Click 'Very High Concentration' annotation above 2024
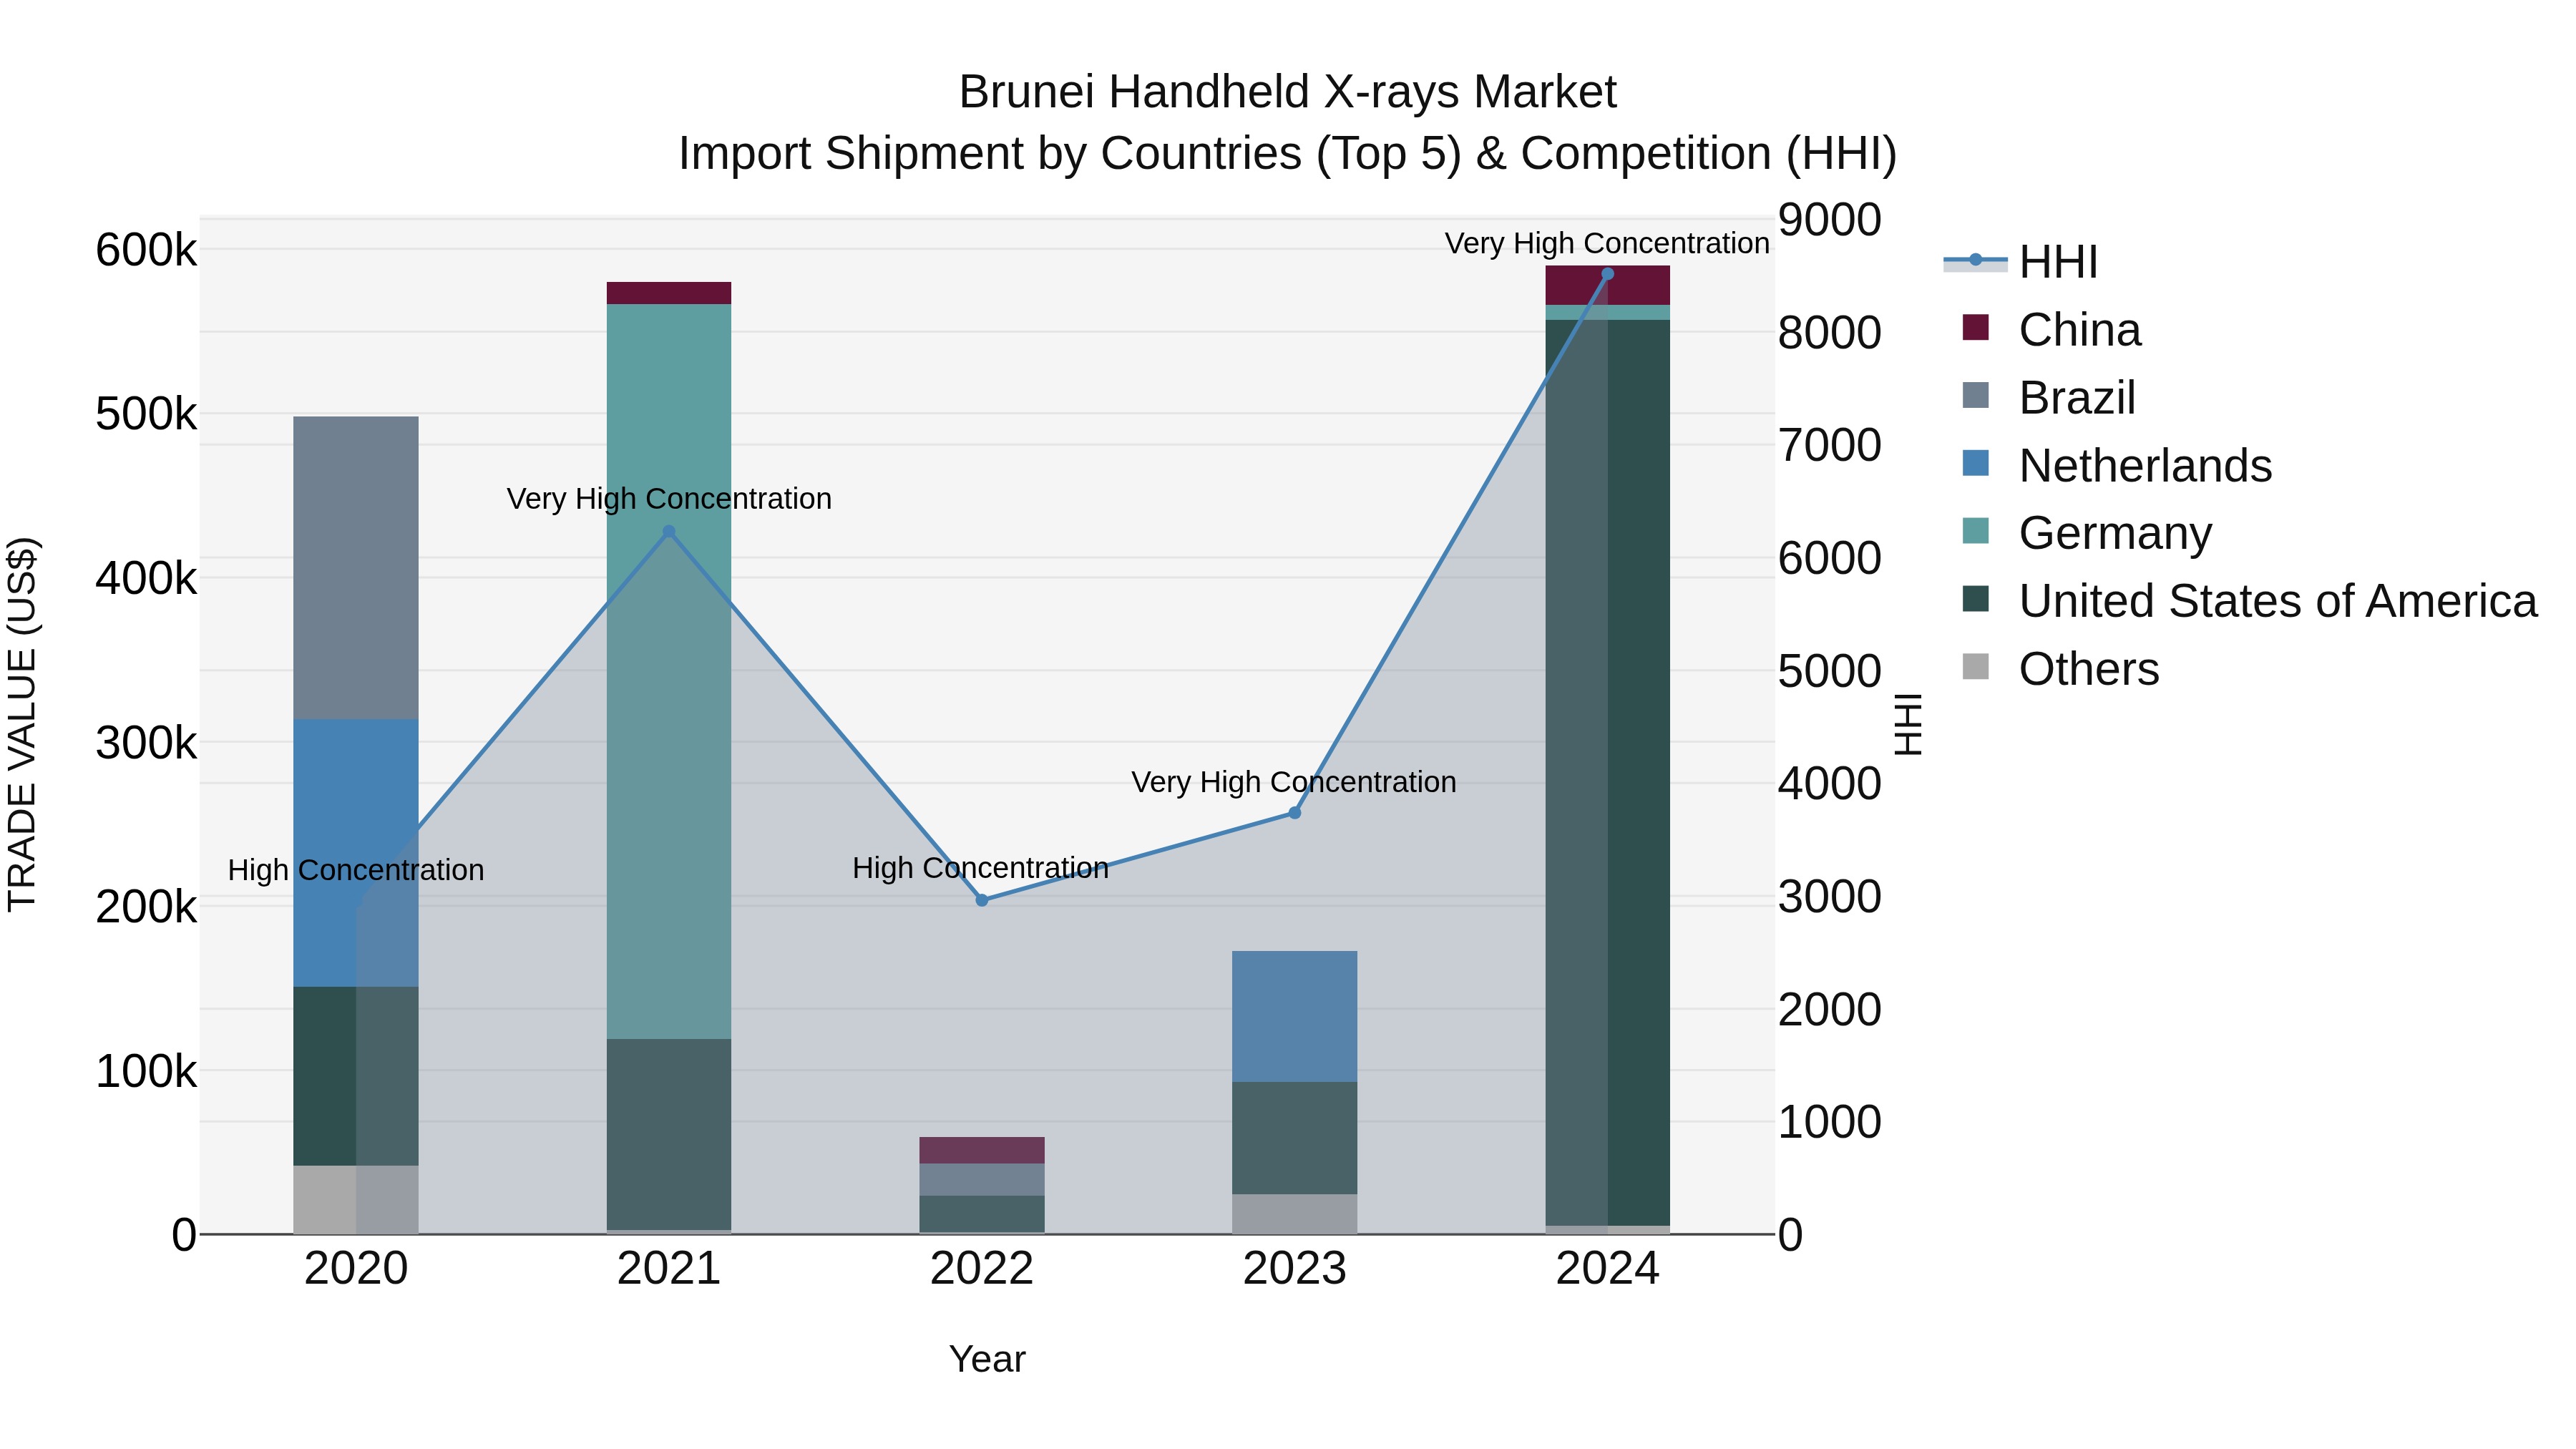 (1607, 243)
